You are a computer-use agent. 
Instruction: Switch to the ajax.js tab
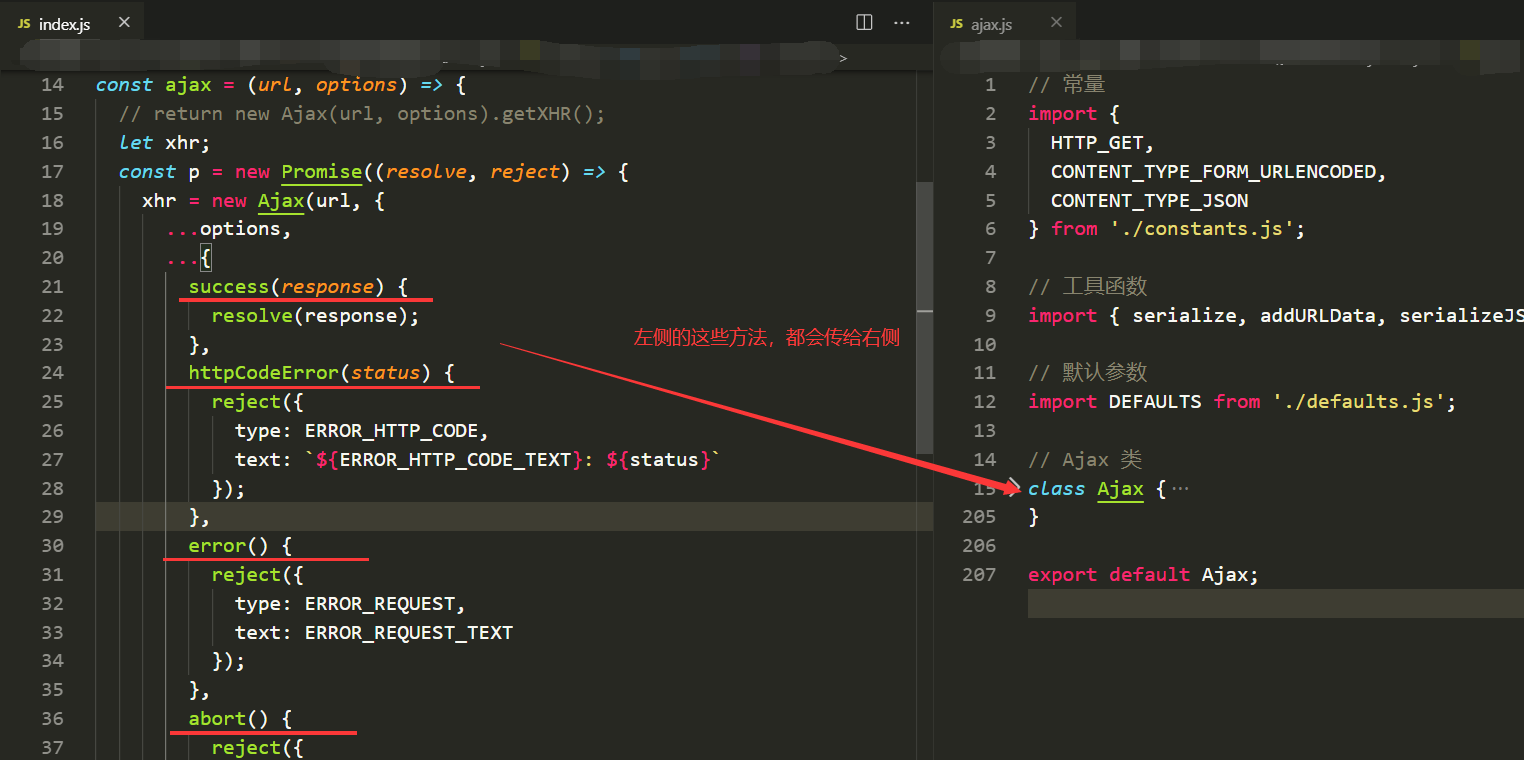(1006, 23)
